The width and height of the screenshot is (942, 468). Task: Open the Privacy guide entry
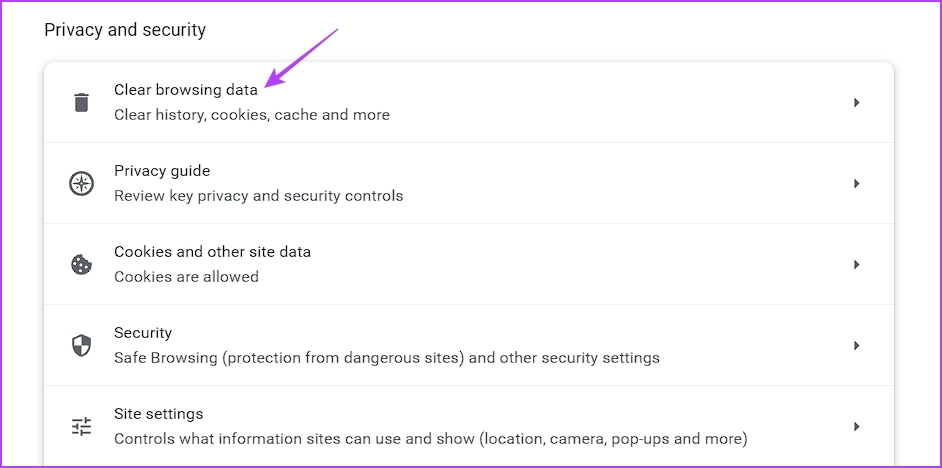(469, 183)
